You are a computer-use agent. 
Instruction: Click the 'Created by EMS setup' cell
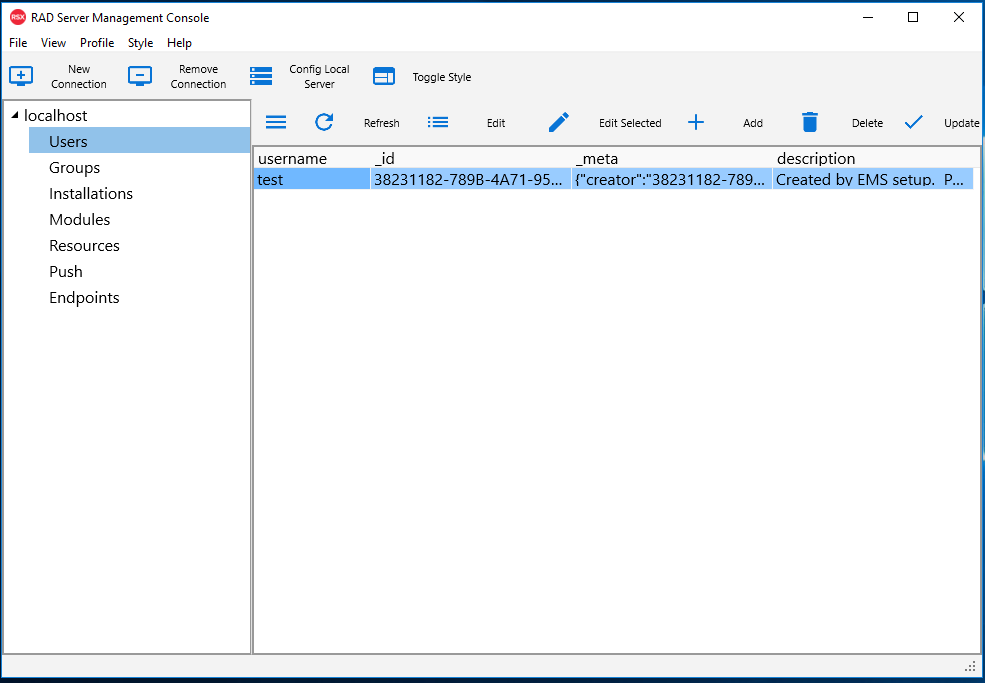[x=874, y=179]
